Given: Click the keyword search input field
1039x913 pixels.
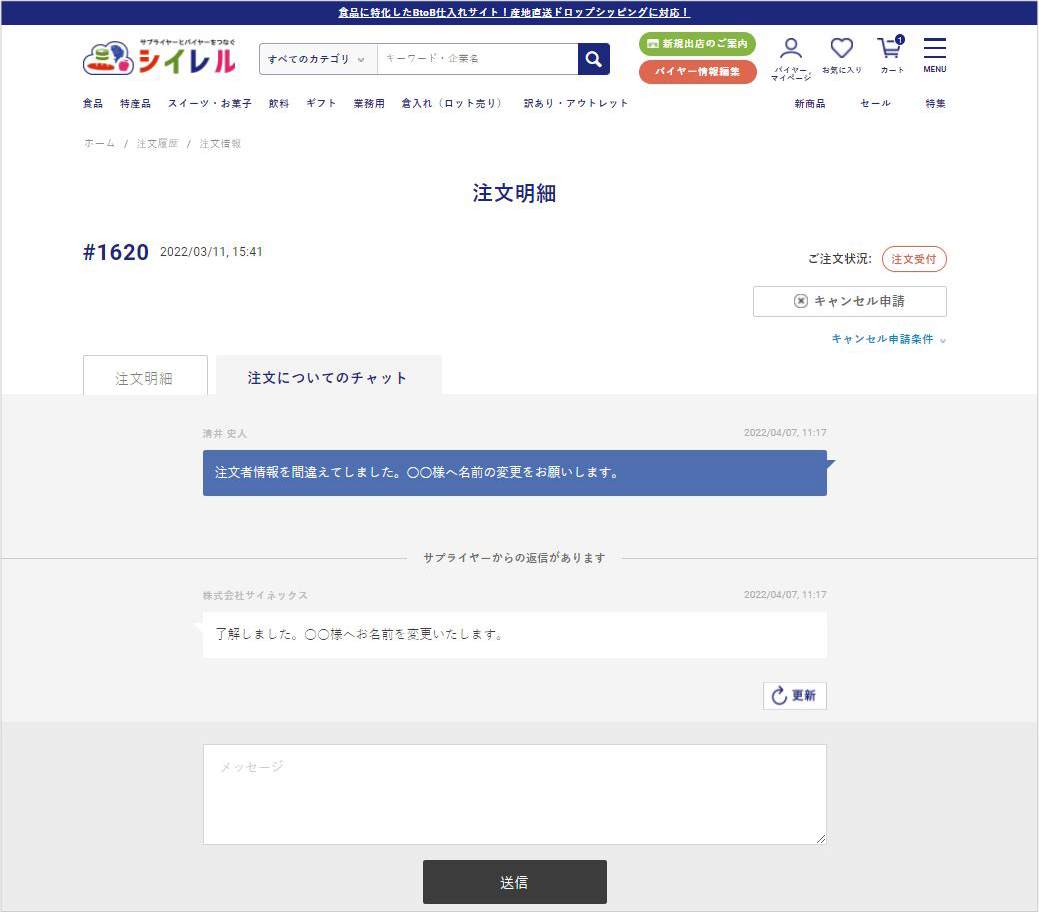Looking at the screenshot, I should pos(477,59).
